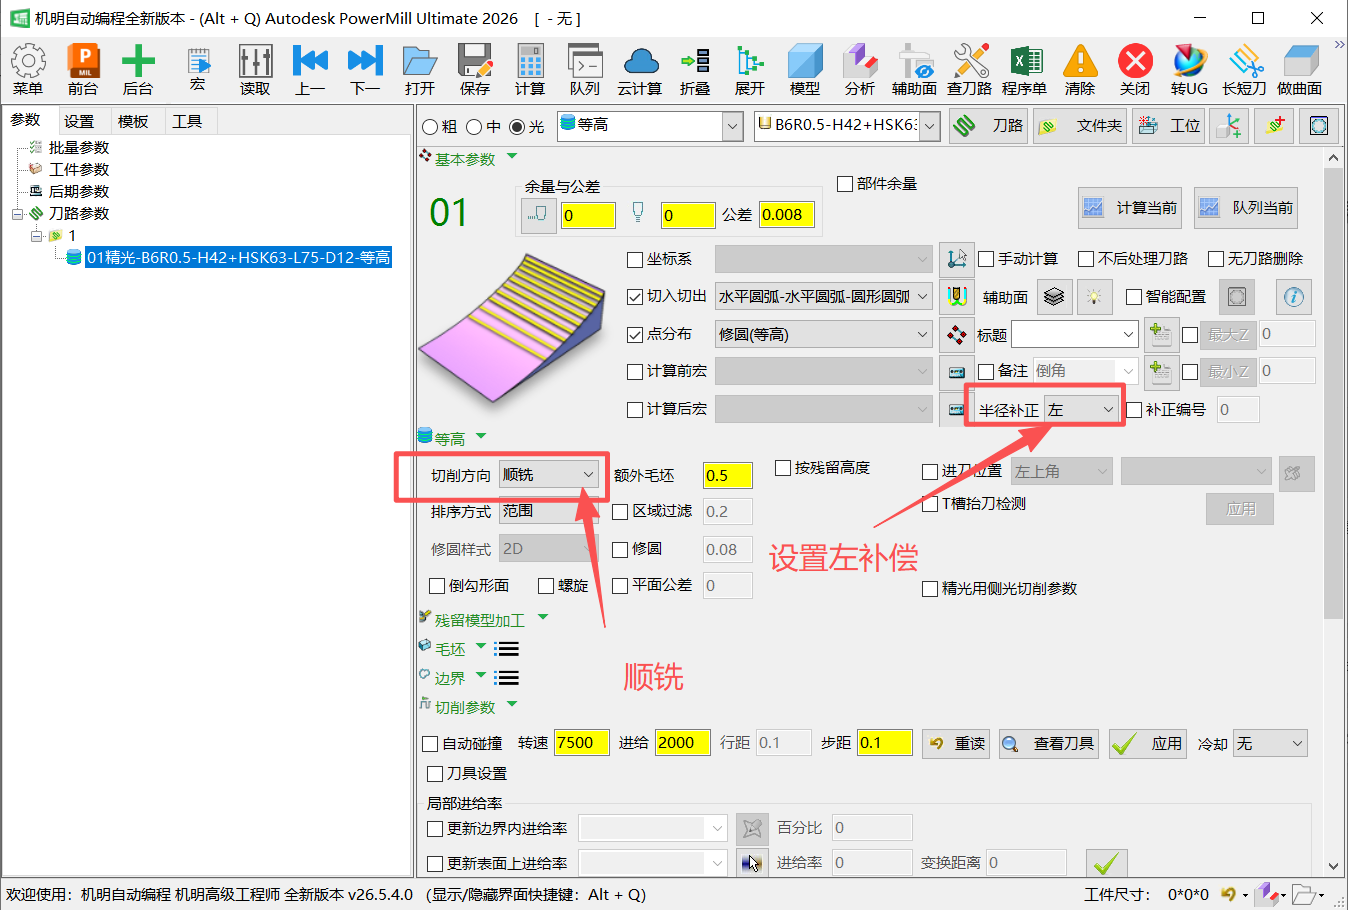Select 后期参数 in the tree
The width and height of the screenshot is (1348, 910).
(79, 192)
